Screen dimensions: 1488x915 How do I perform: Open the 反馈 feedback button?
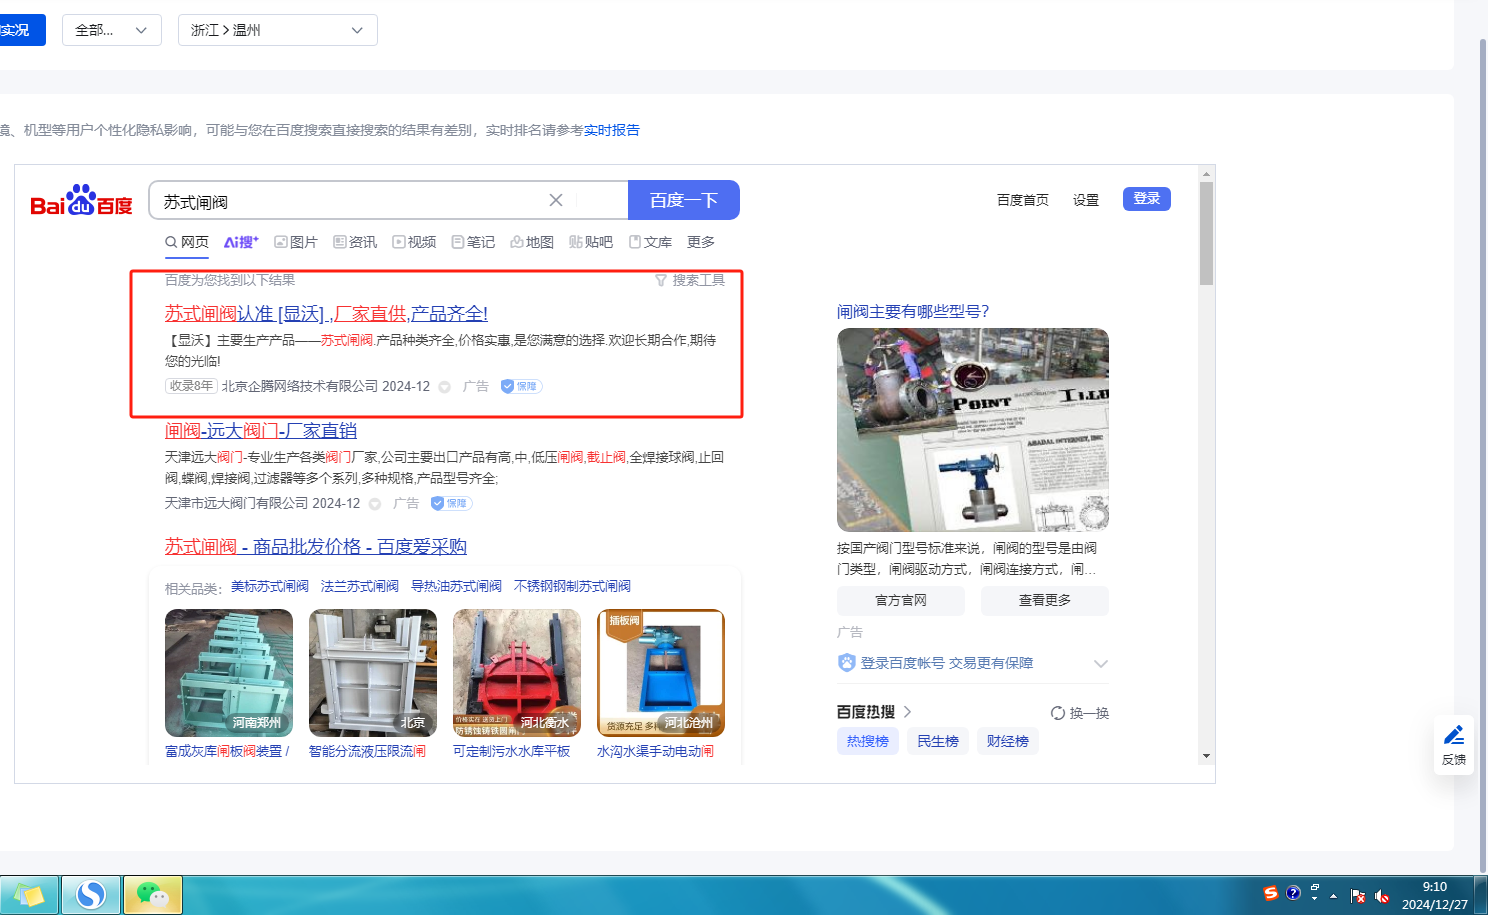point(1454,745)
